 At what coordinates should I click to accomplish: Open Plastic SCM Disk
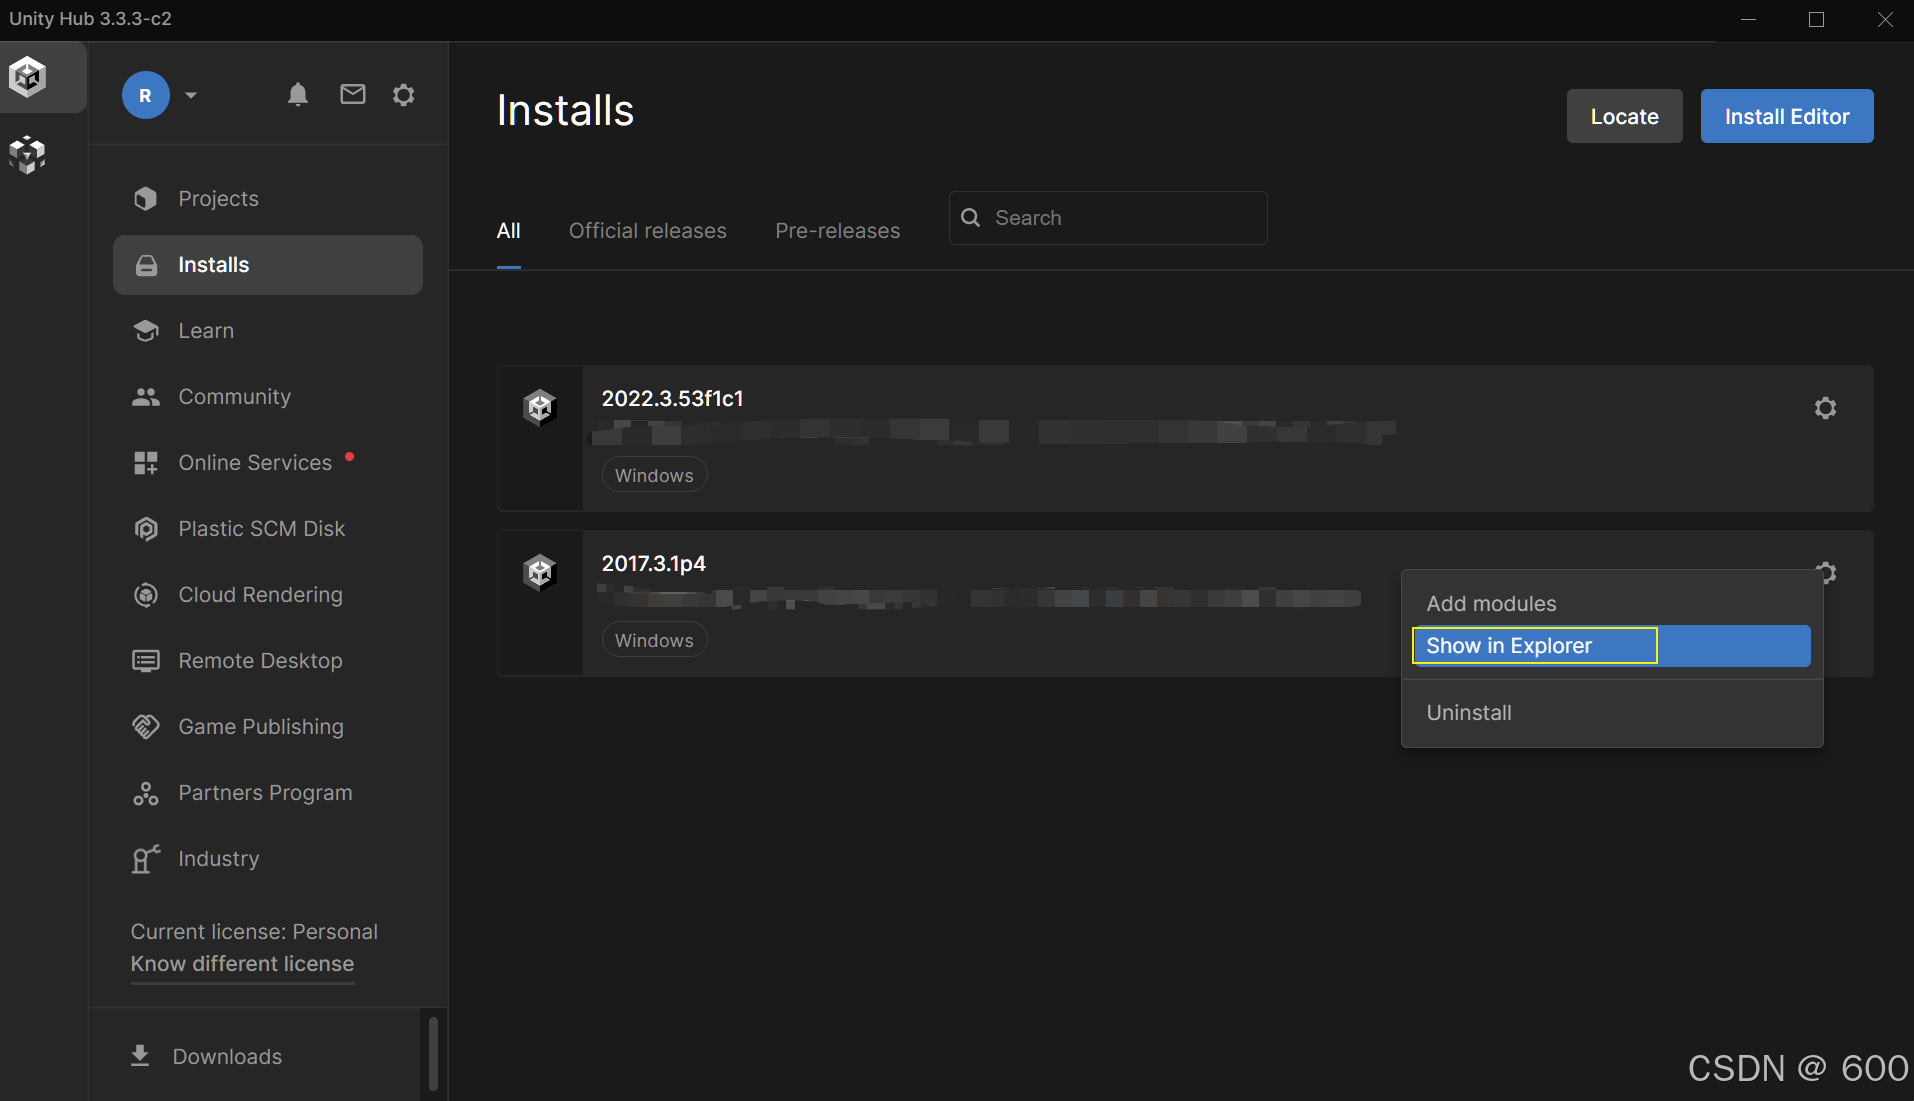(268, 529)
